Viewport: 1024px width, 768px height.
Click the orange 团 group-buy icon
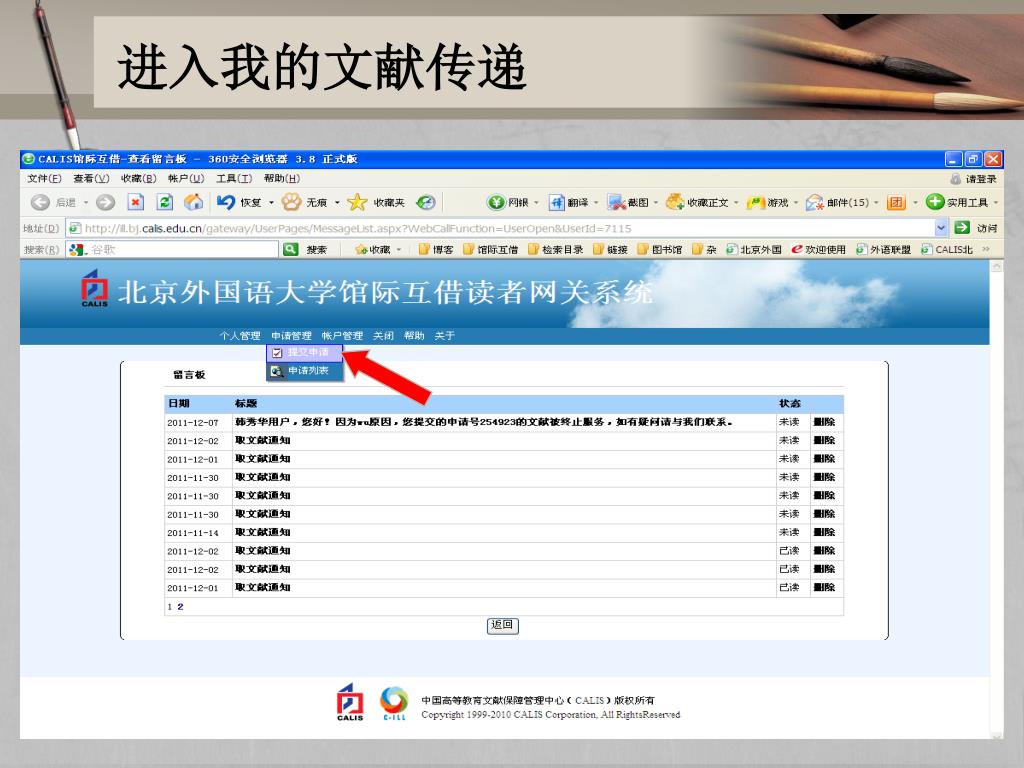(x=896, y=202)
